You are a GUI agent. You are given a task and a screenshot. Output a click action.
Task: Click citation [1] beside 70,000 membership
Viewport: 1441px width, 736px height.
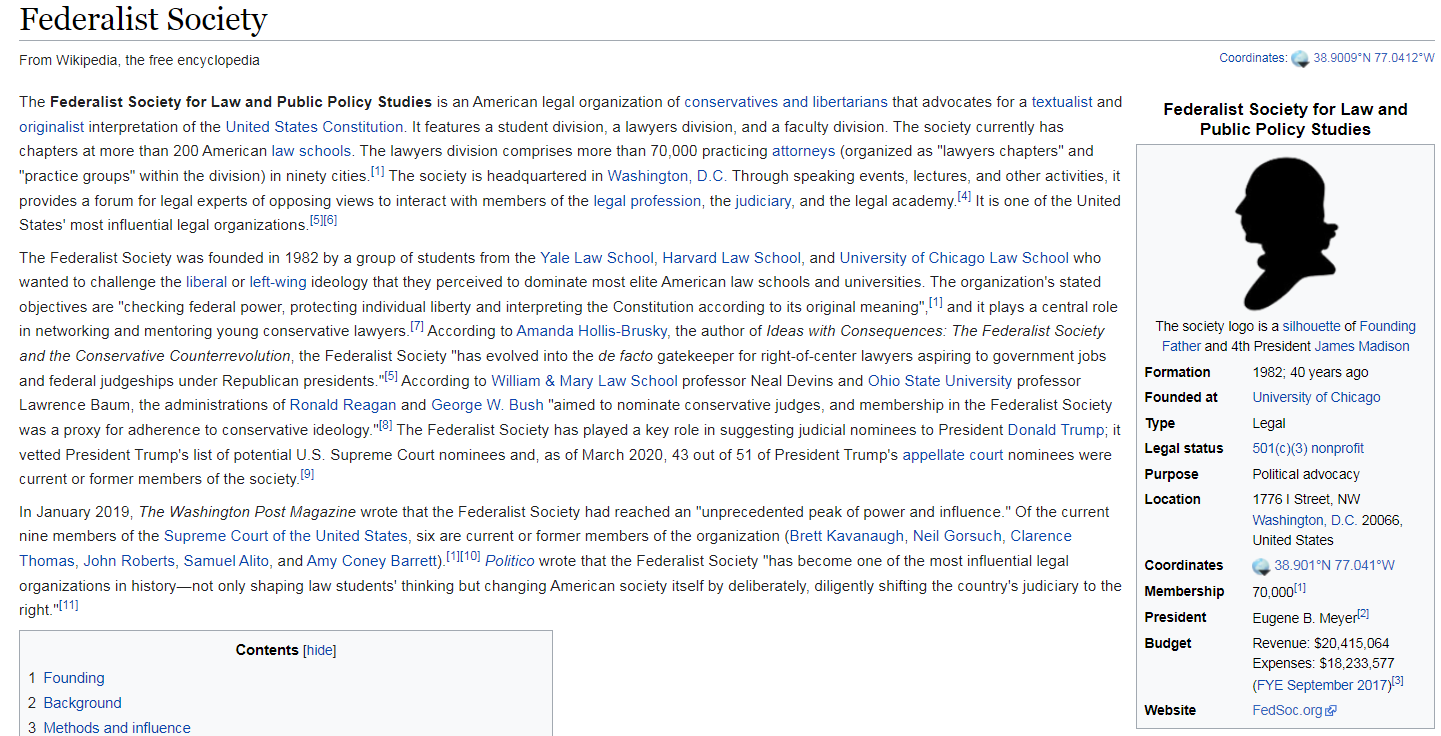coord(1300,588)
